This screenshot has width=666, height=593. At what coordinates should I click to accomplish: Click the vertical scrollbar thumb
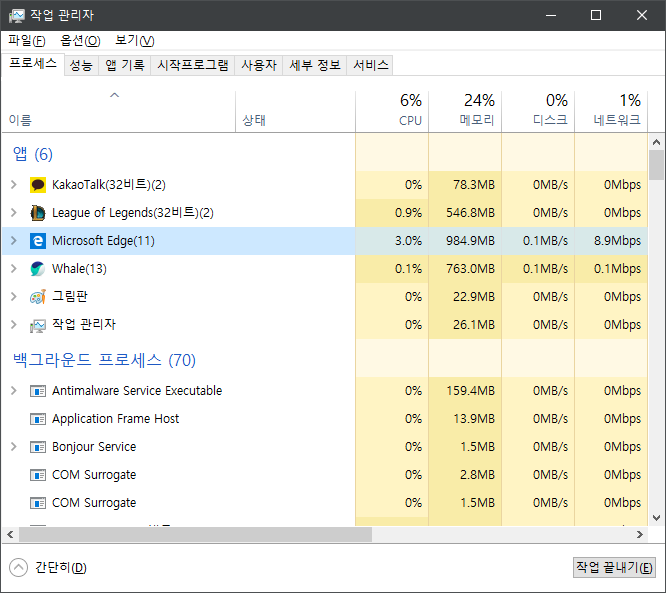(x=657, y=165)
